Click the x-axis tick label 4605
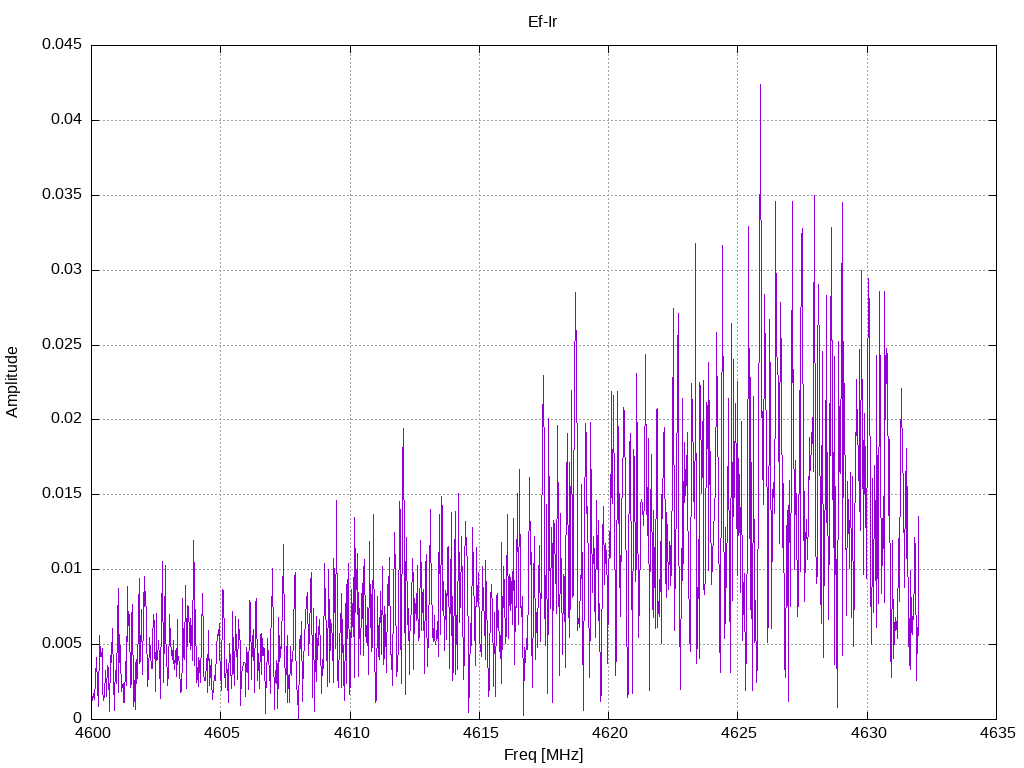Viewport: 1024px width, 768px height. (x=221, y=733)
